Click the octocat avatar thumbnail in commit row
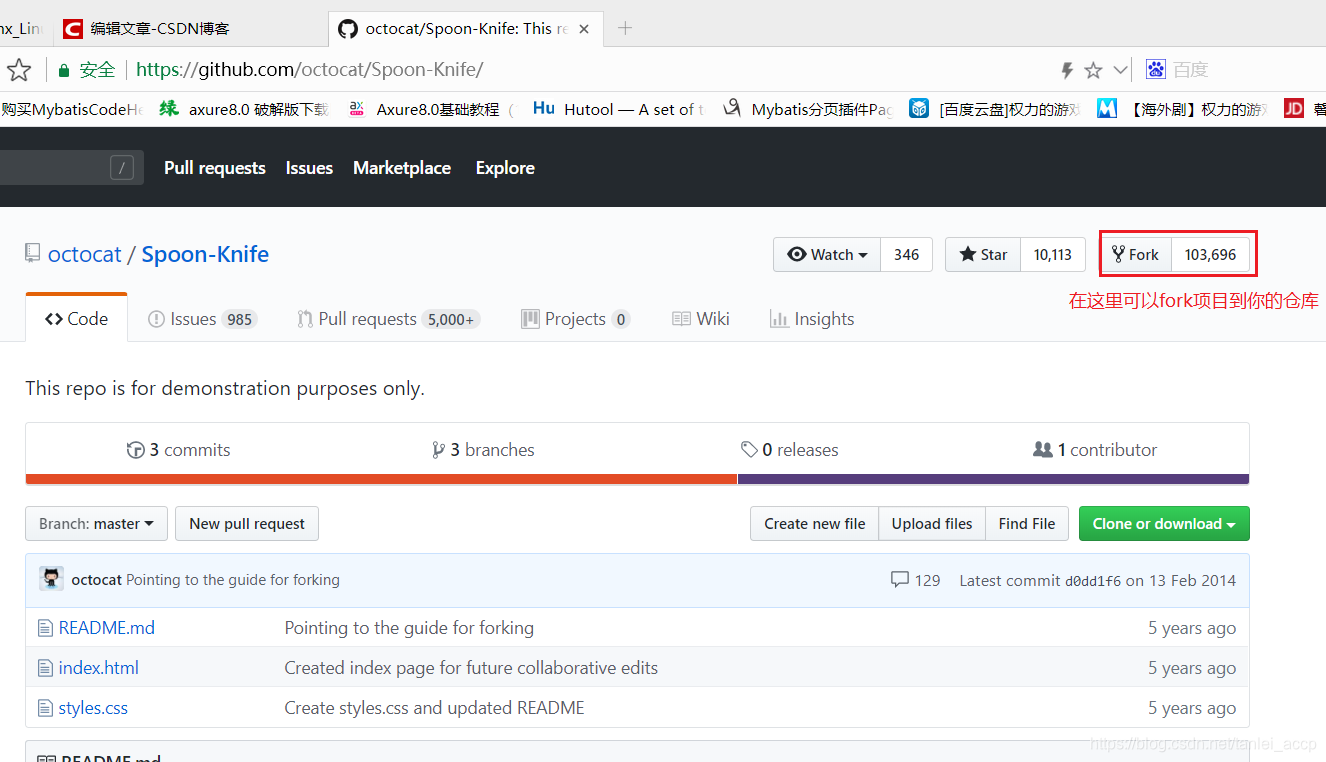Image resolution: width=1326 pixels, height=762 pixels. click(x=51, y=579)
